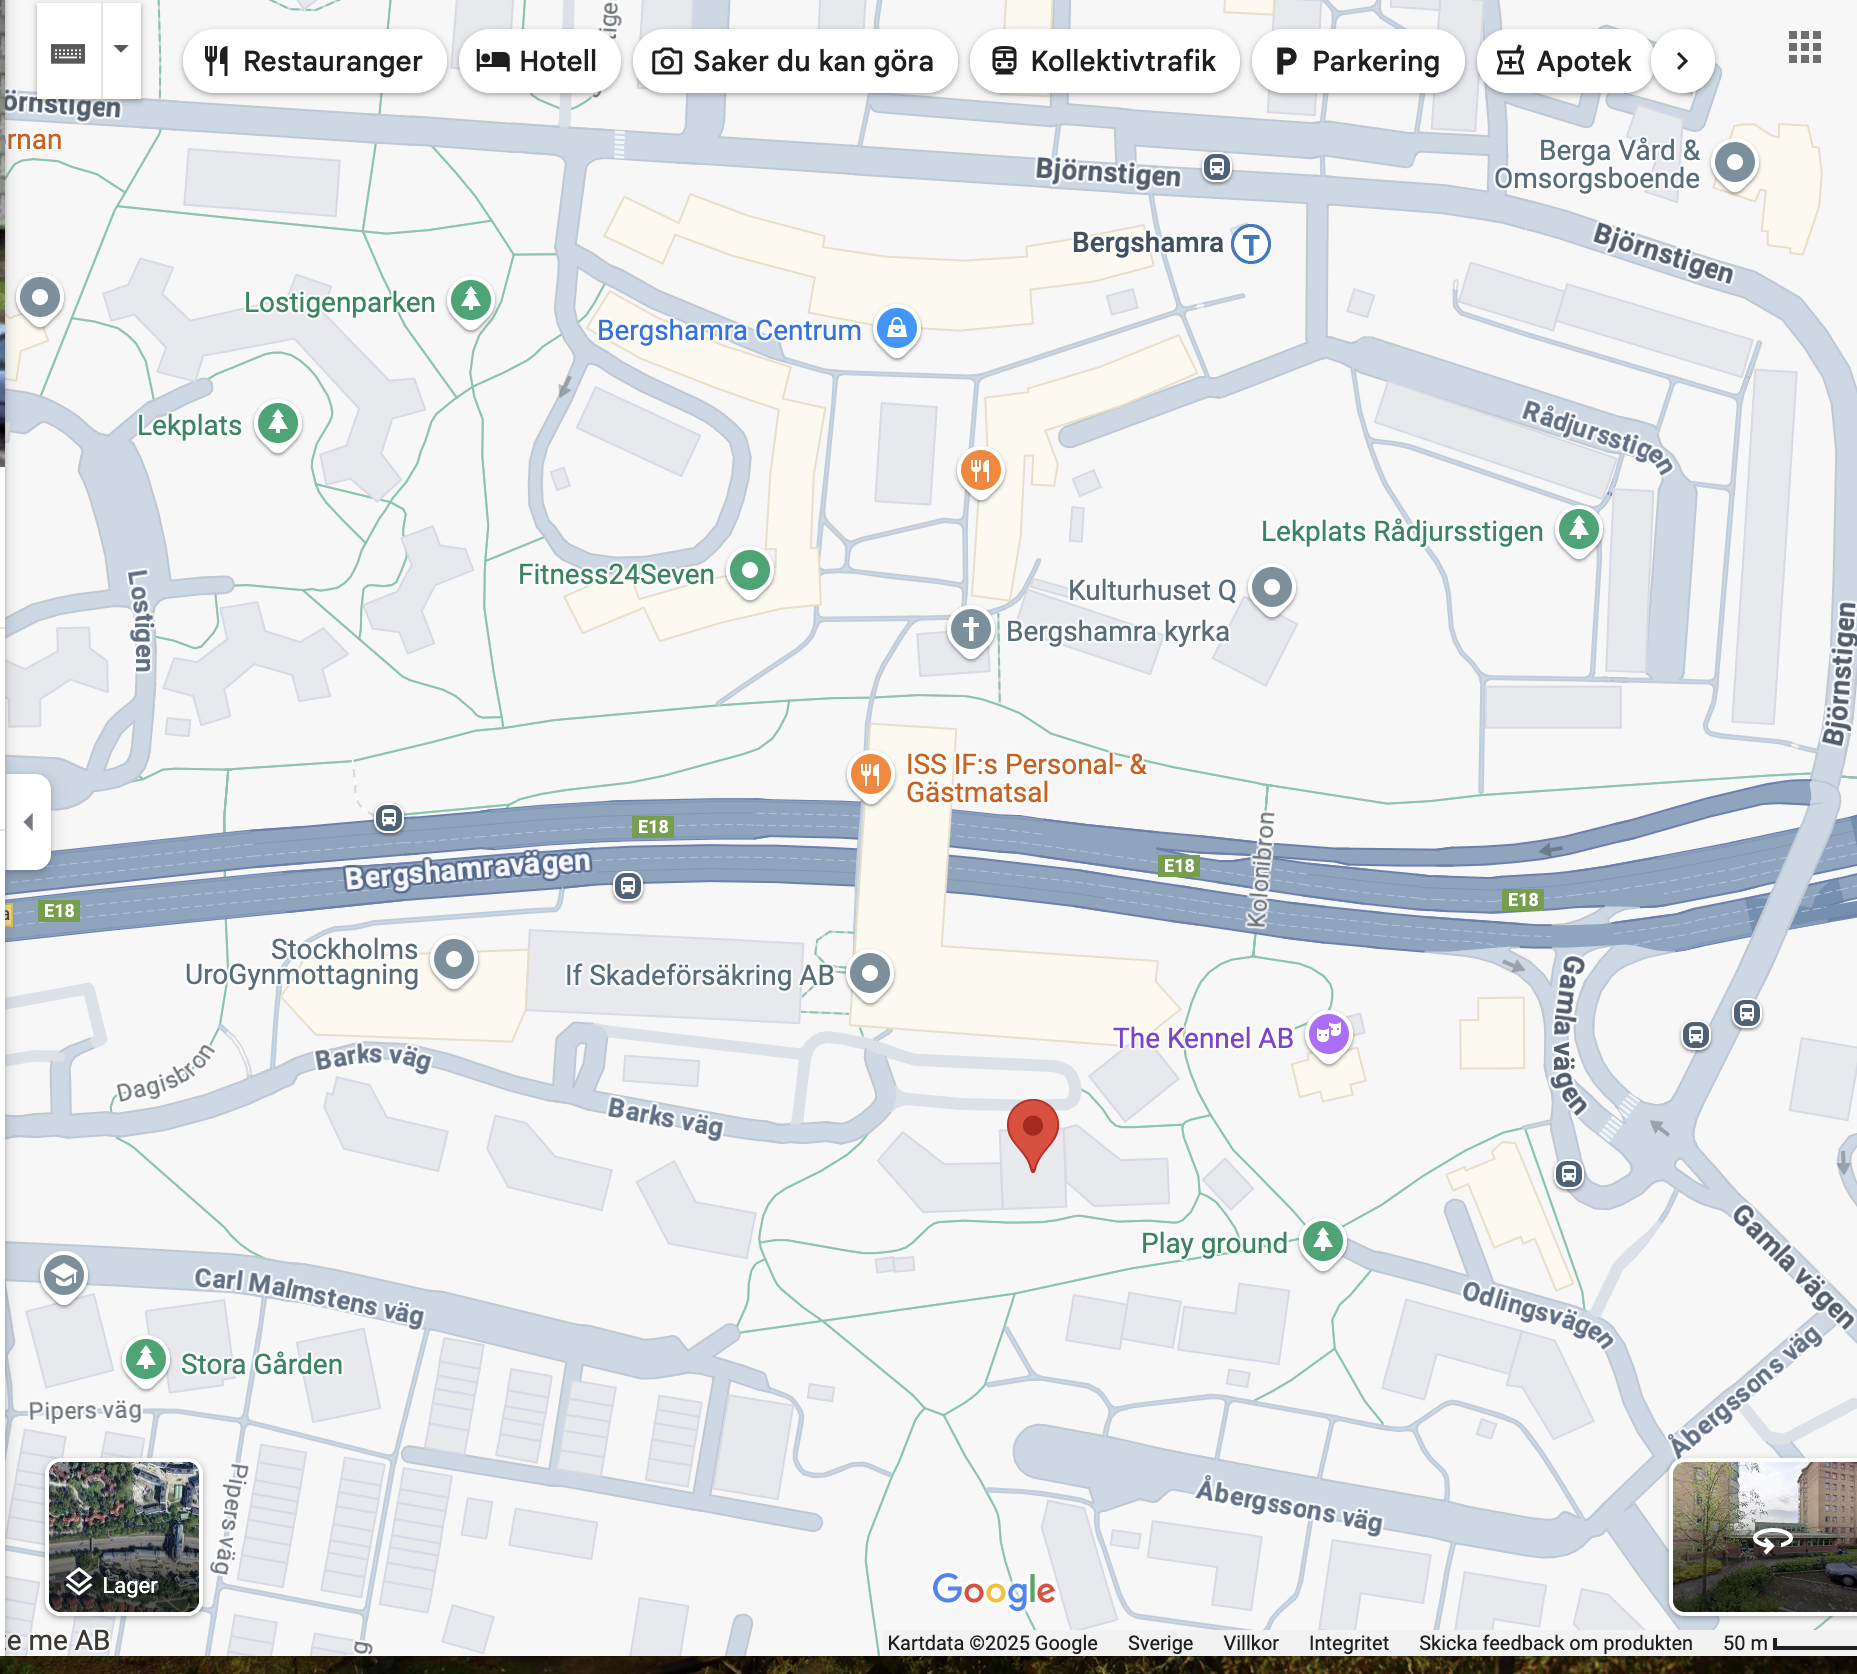Click the Bergshamra kyrka church marker
This screenshot has width=1857, height=1674.
click(970, 630)
